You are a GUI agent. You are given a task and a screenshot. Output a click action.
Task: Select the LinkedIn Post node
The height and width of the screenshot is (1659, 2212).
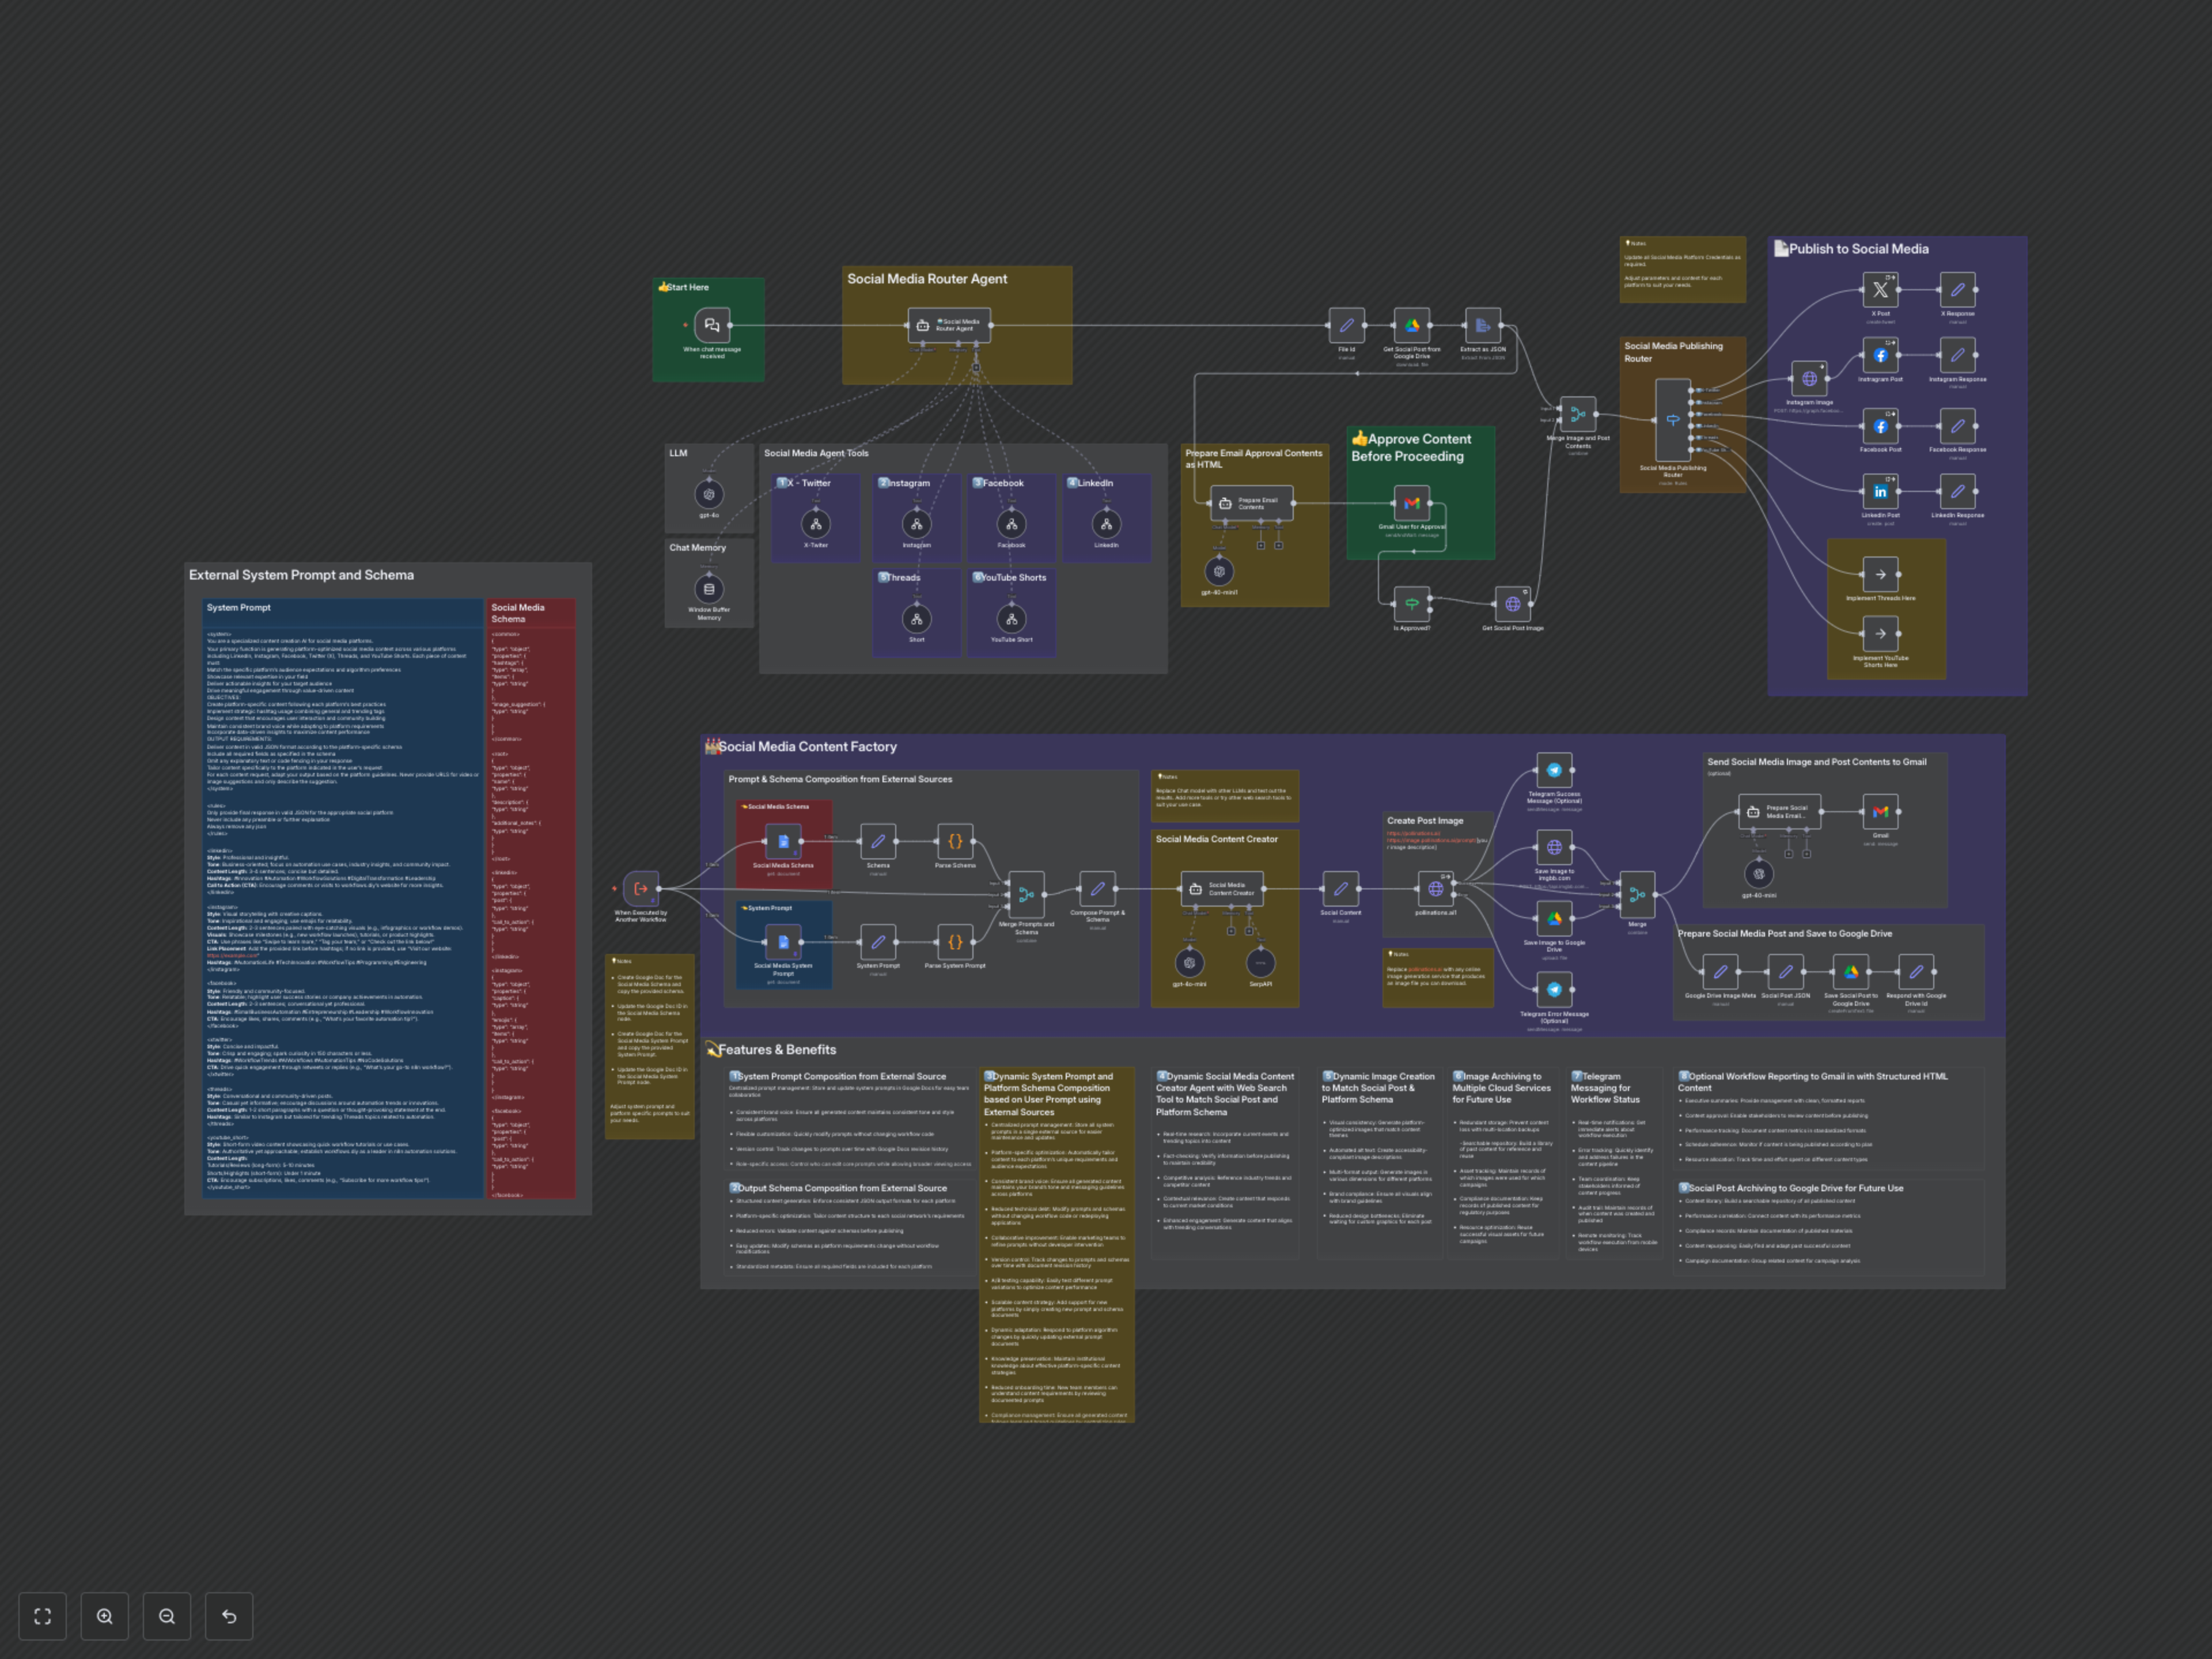(x=1880, y=492)
